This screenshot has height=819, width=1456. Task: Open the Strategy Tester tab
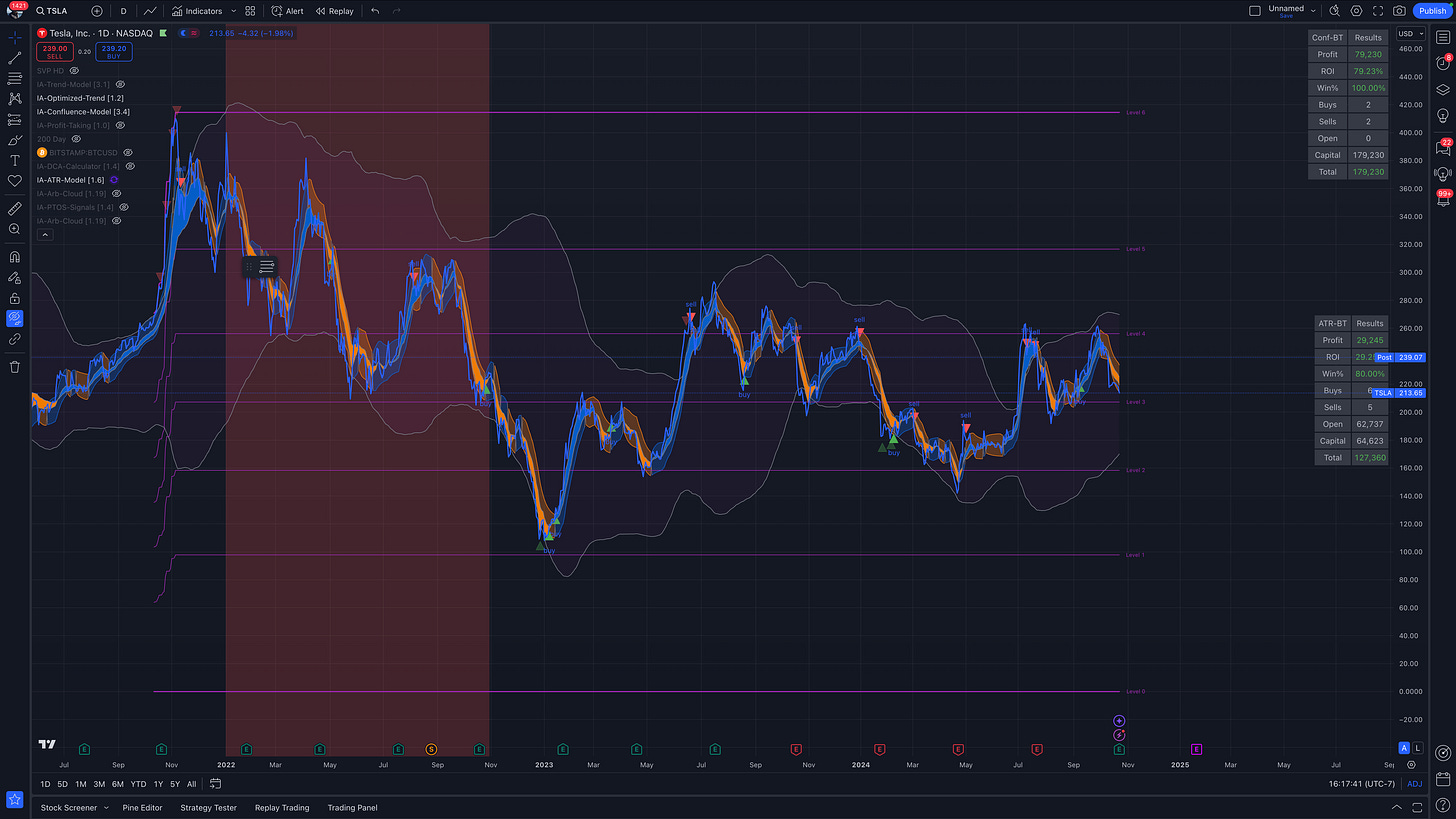click(208, 807)
